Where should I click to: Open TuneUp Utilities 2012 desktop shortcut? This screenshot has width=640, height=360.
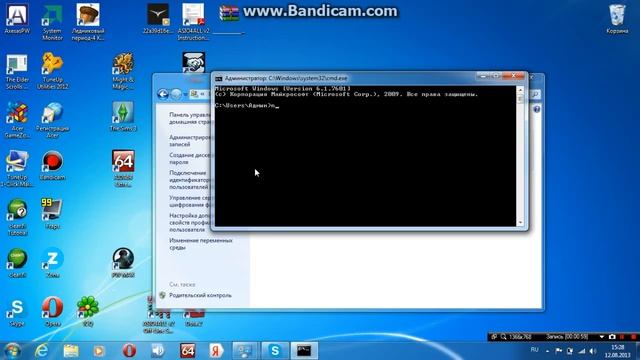(52, 71)
